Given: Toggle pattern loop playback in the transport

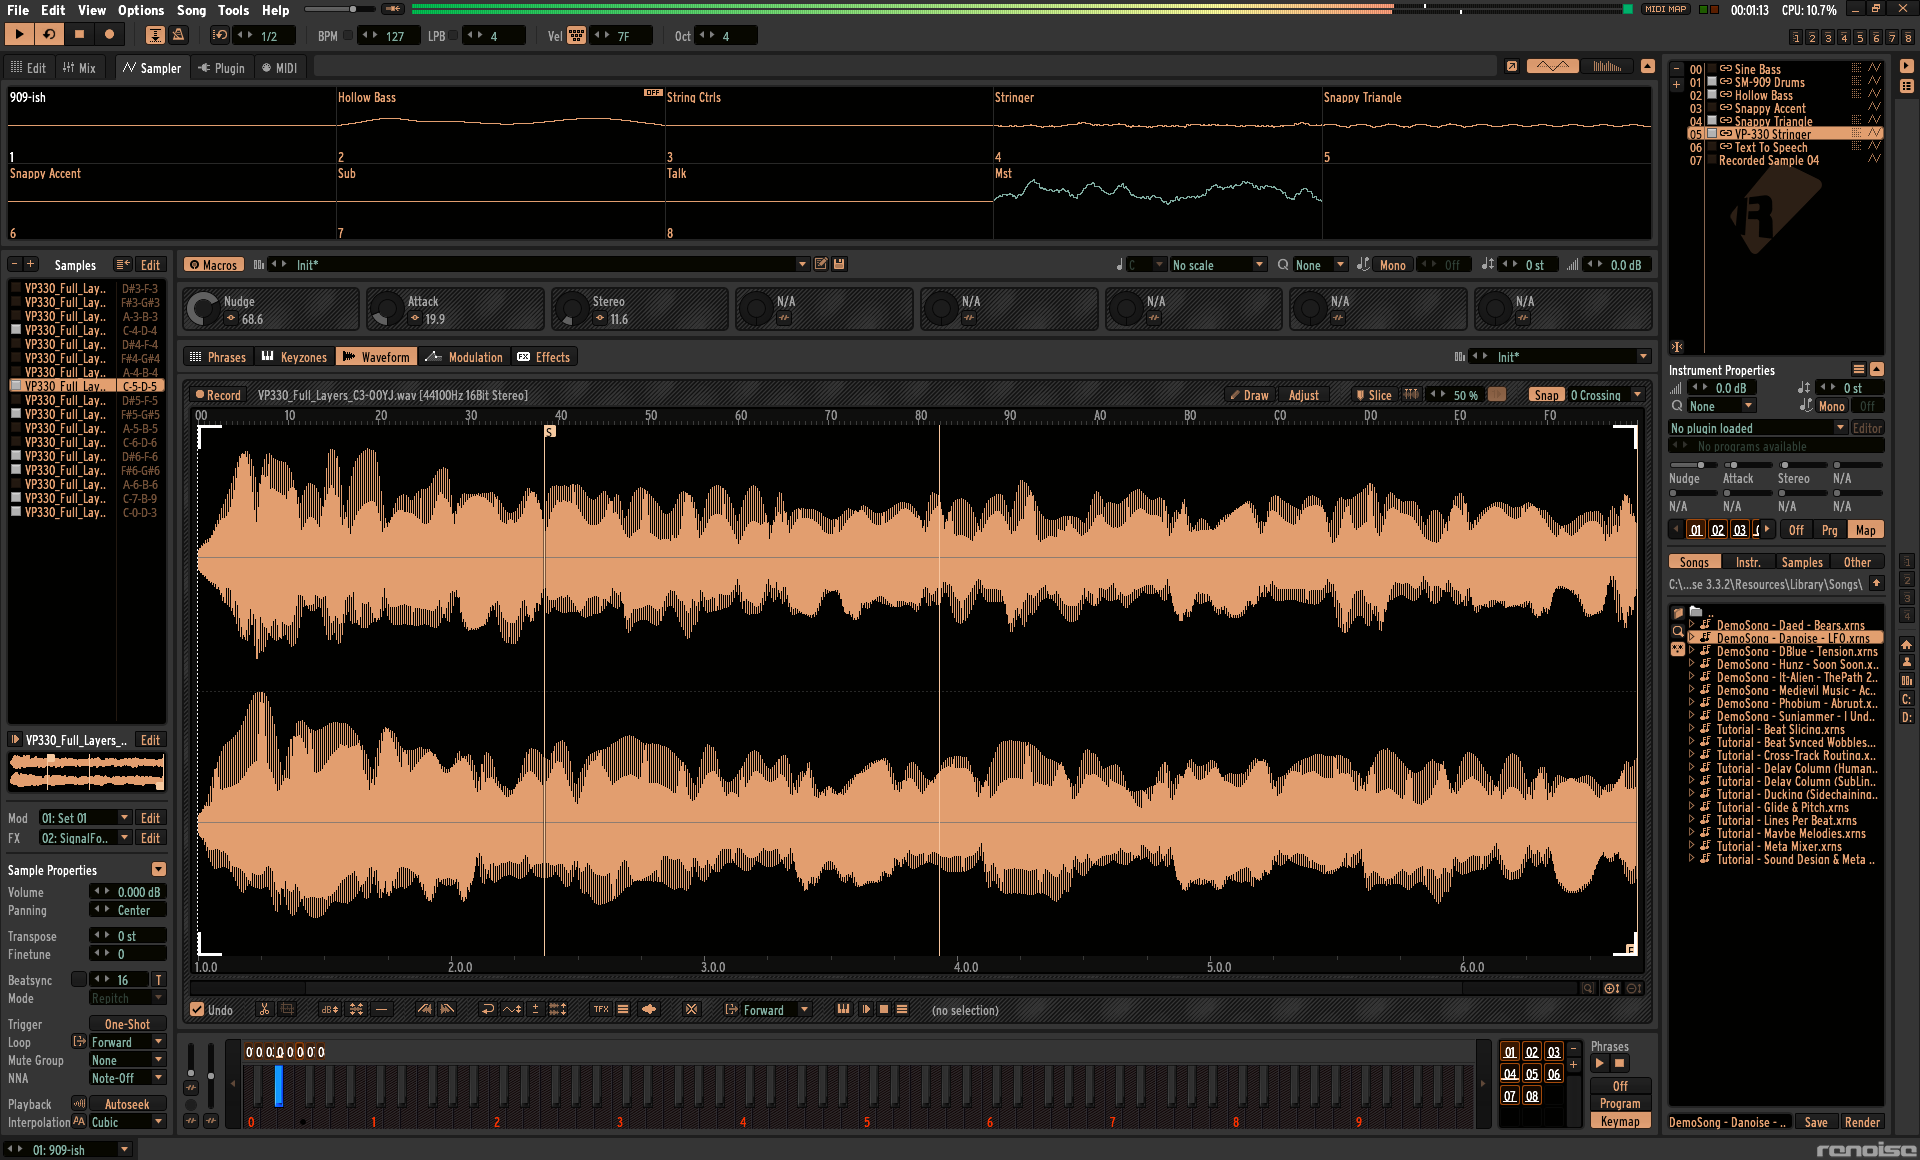Looking at the screenshot, I should (49, 34).
